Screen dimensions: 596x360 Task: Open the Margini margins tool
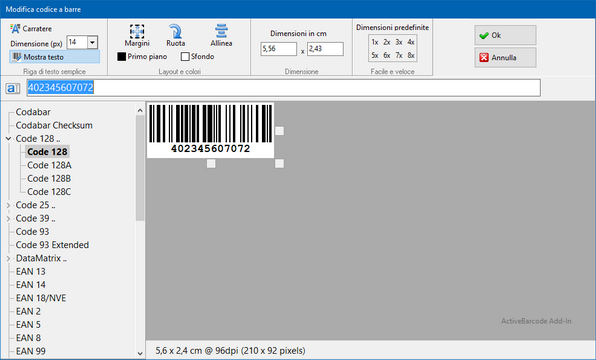[137, 36]
